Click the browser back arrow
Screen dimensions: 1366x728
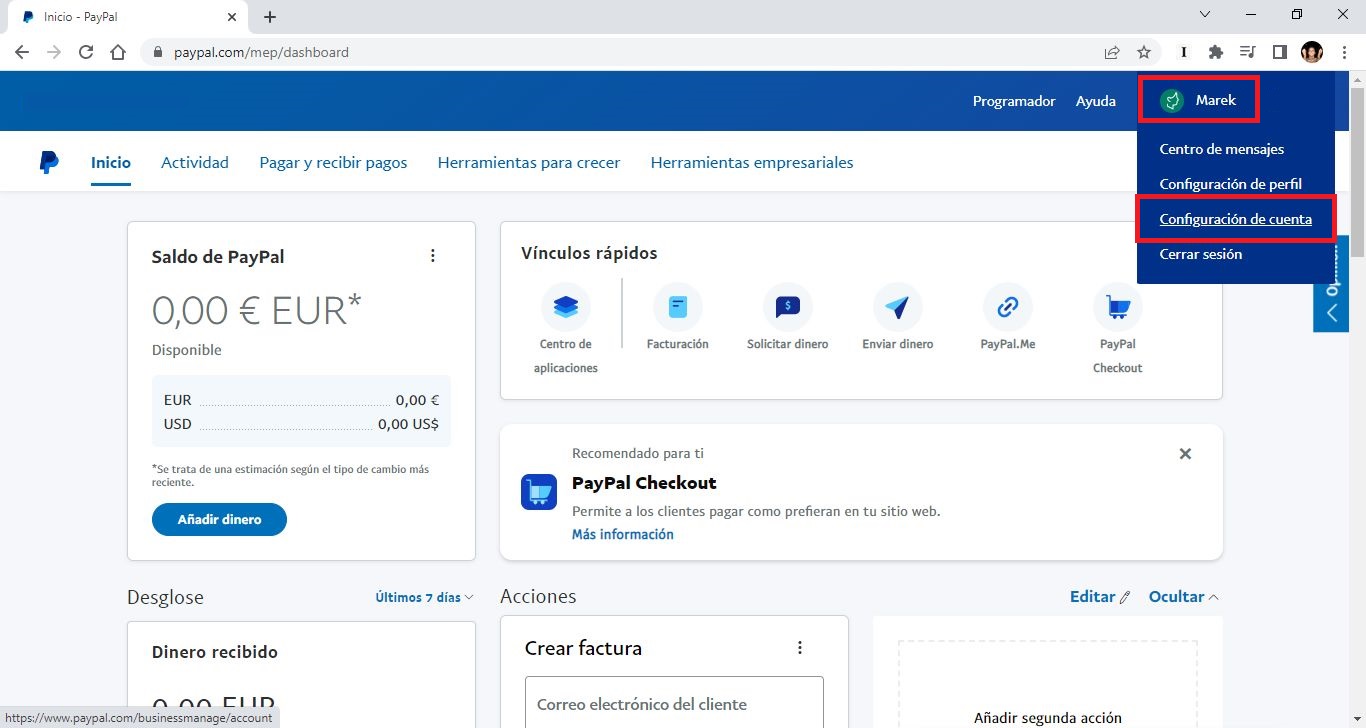point(22,52)
